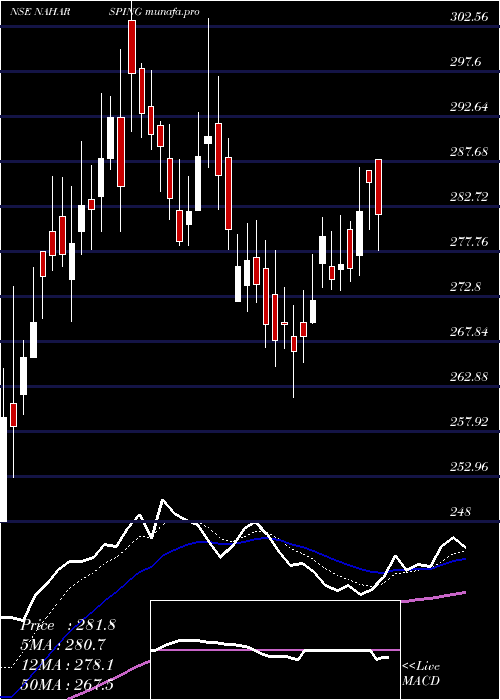The width and height of the screenshot is (500, 700).
Task: Click the 248 price axis label
Action: [460, 512]
